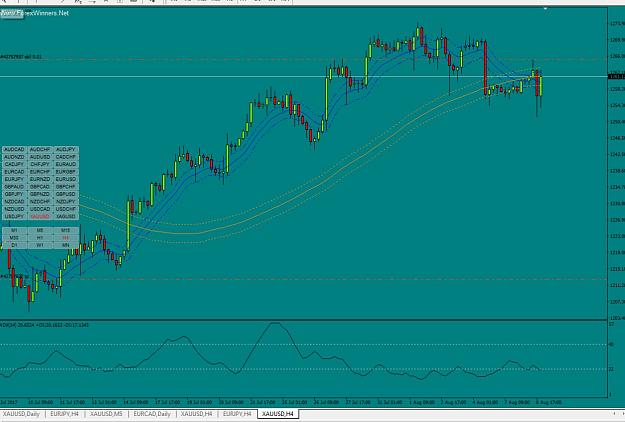Screen dimensions: 625x422
Task: Select the D1 daily timeframe
Action: point(14,245)
